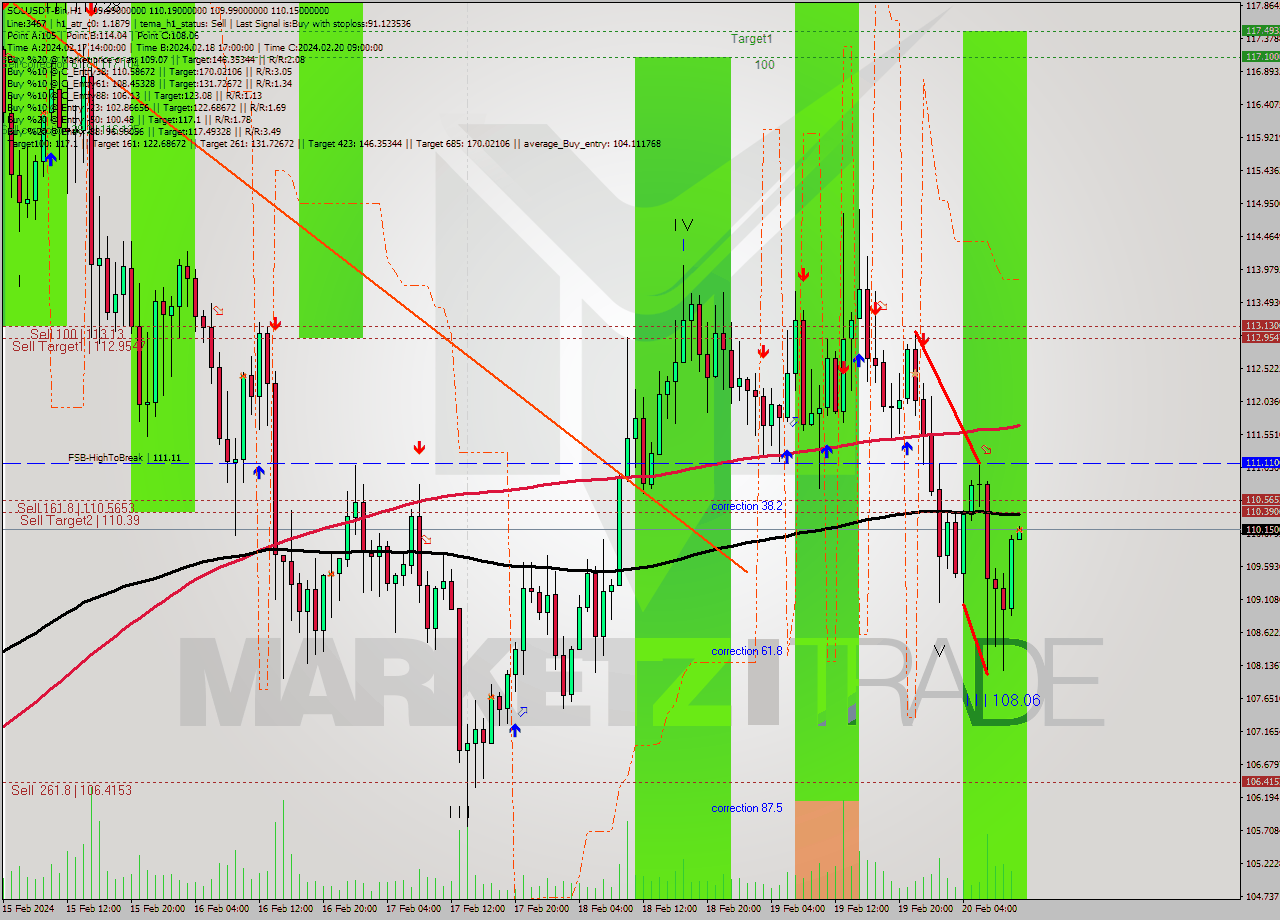Viewport: 1280px width, 920px height.
Task: Click the 'Sell Target2 | 110.39' label
Action: (80, 520)
